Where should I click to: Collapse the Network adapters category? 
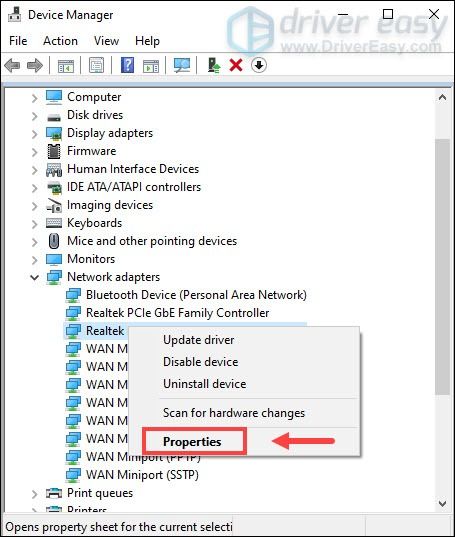pyautogui.click(x=35, y=277)
